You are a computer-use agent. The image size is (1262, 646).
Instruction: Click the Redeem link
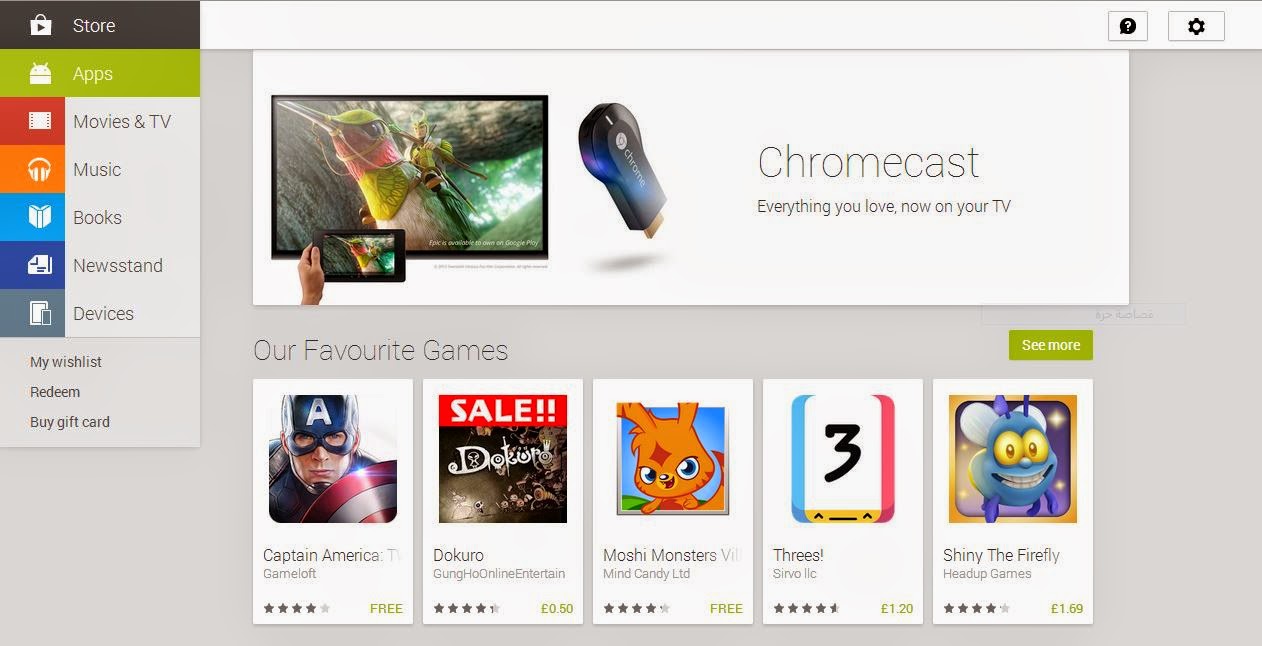[x=55, y=392]
